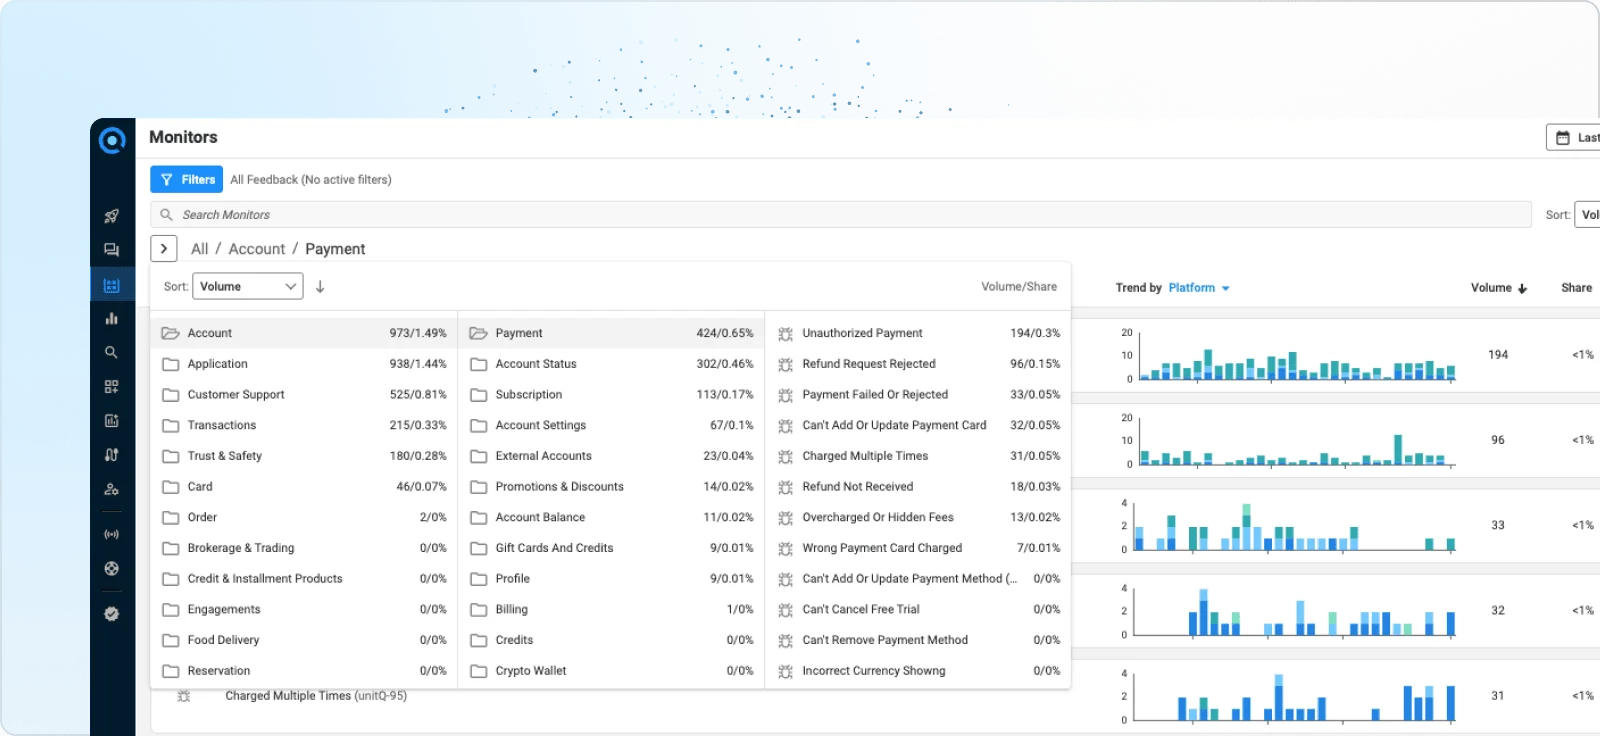Collapse the category browser with the chevron button
The height and width of the screenshot is (736, 1600).
coord(164,248)
